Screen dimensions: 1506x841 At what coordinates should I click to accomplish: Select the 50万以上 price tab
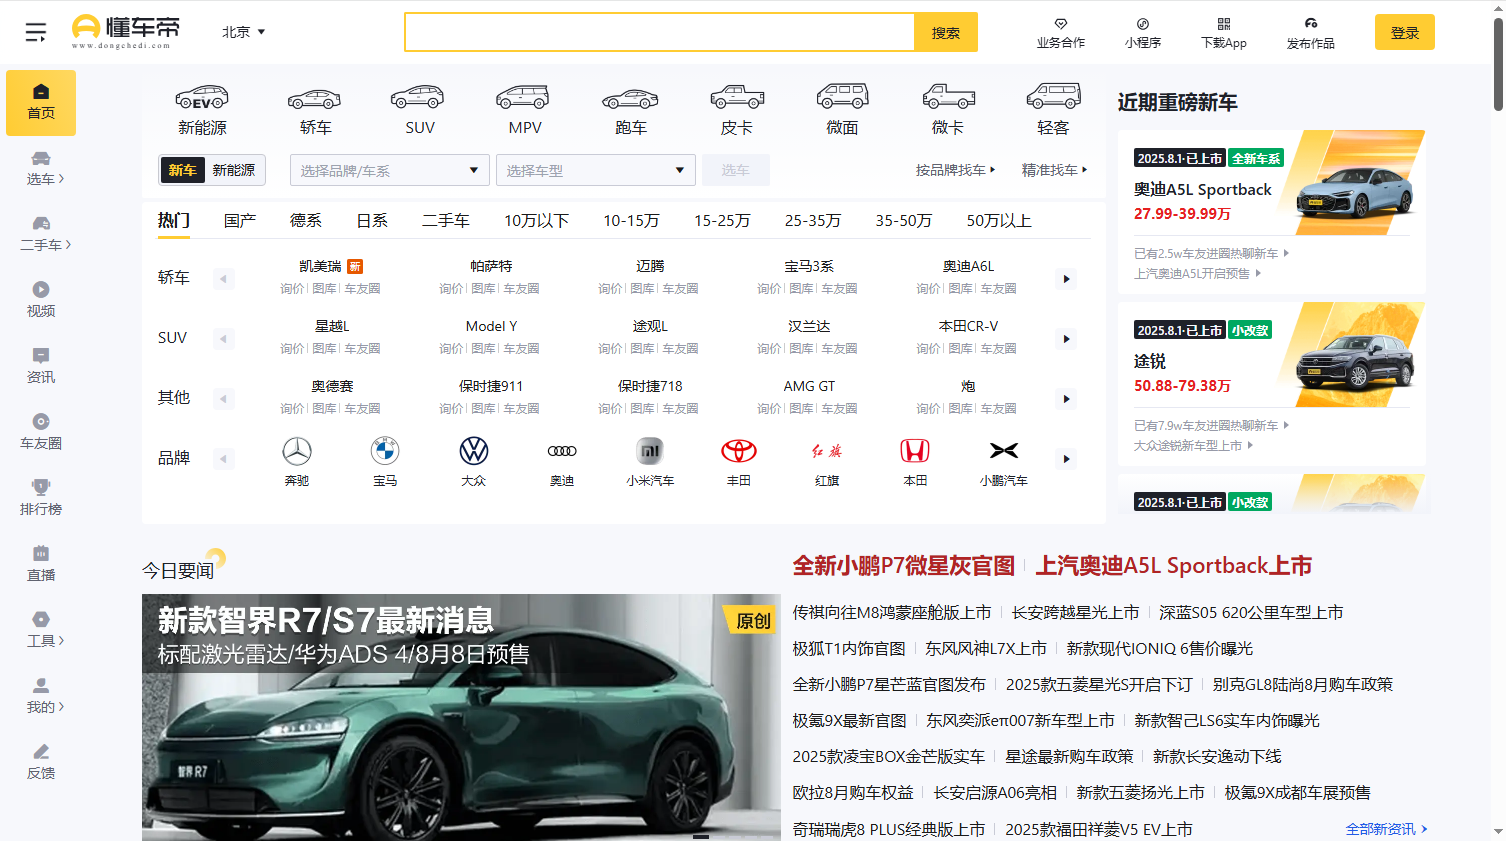click(999, 220)
